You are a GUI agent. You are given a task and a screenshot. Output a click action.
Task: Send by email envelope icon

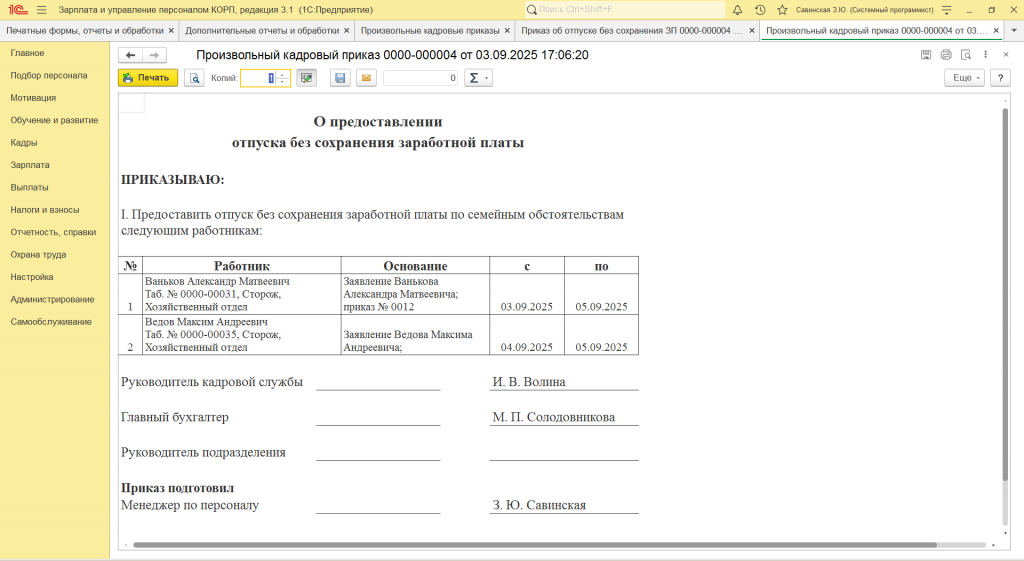pos(366,78)
